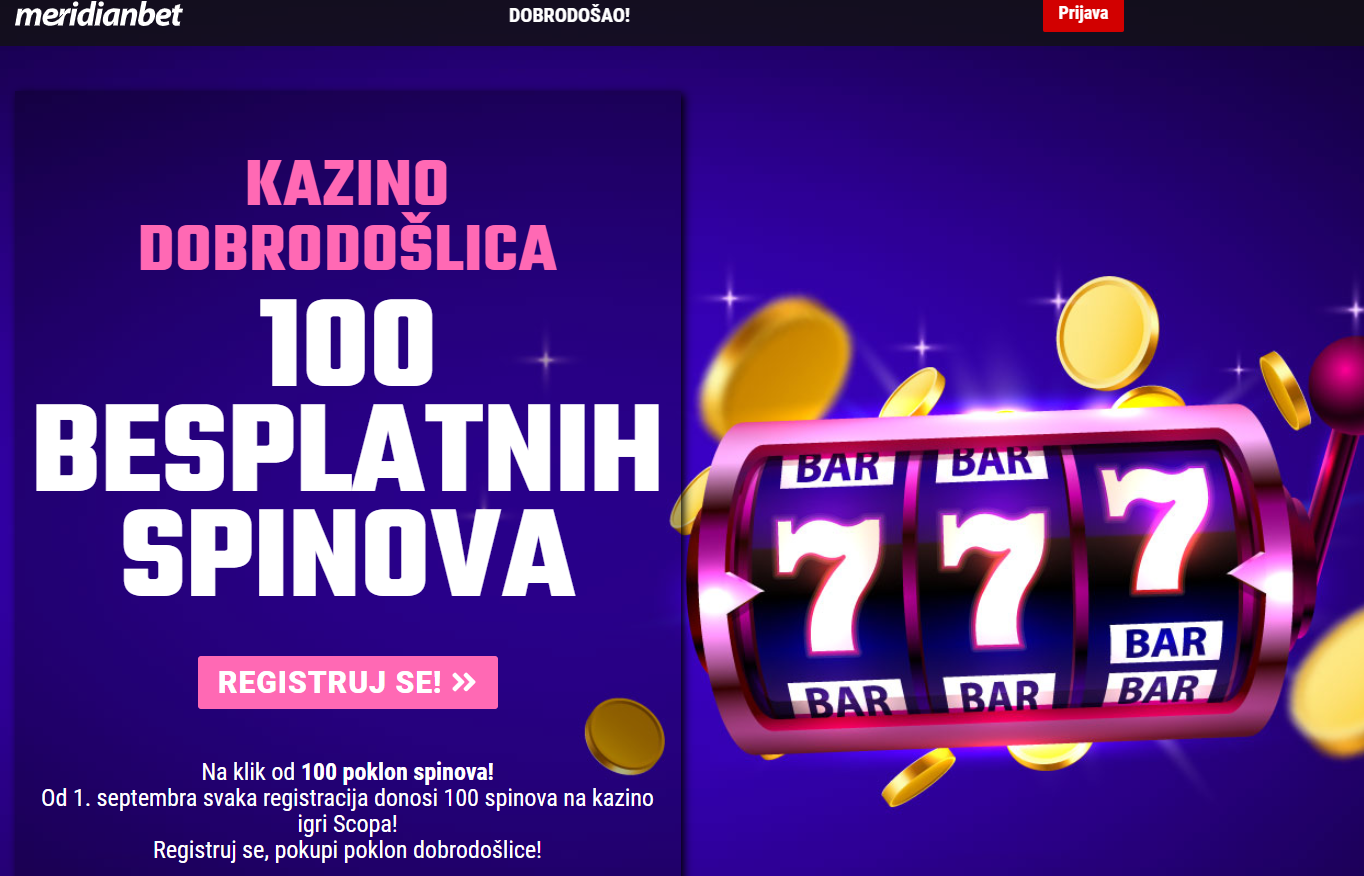Click the meridianbet logo
This screenshot has height=876, width=1364.
[x=98, y=15]
